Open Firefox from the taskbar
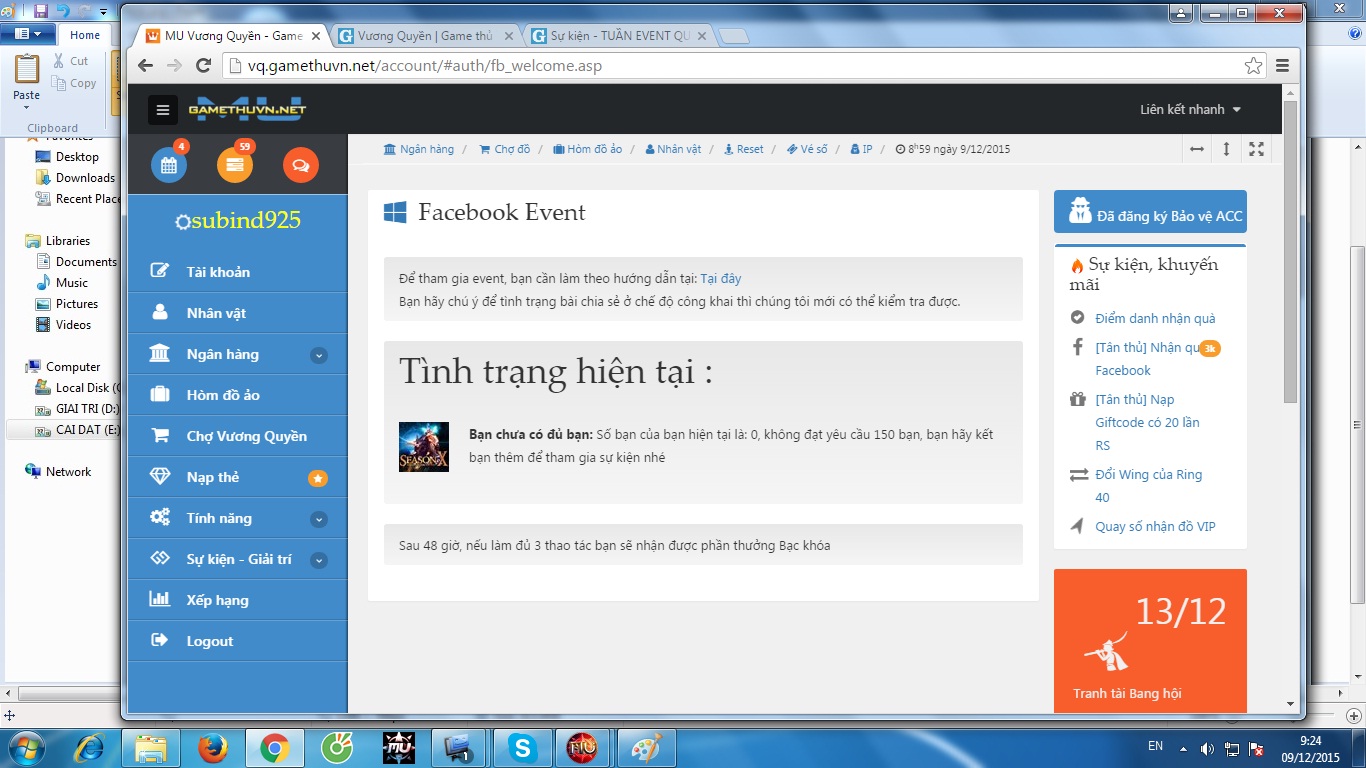1366x768 pixels. tap(212, 747)
